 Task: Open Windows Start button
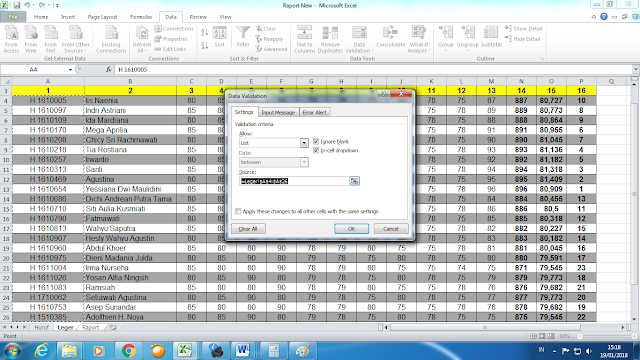12,351
